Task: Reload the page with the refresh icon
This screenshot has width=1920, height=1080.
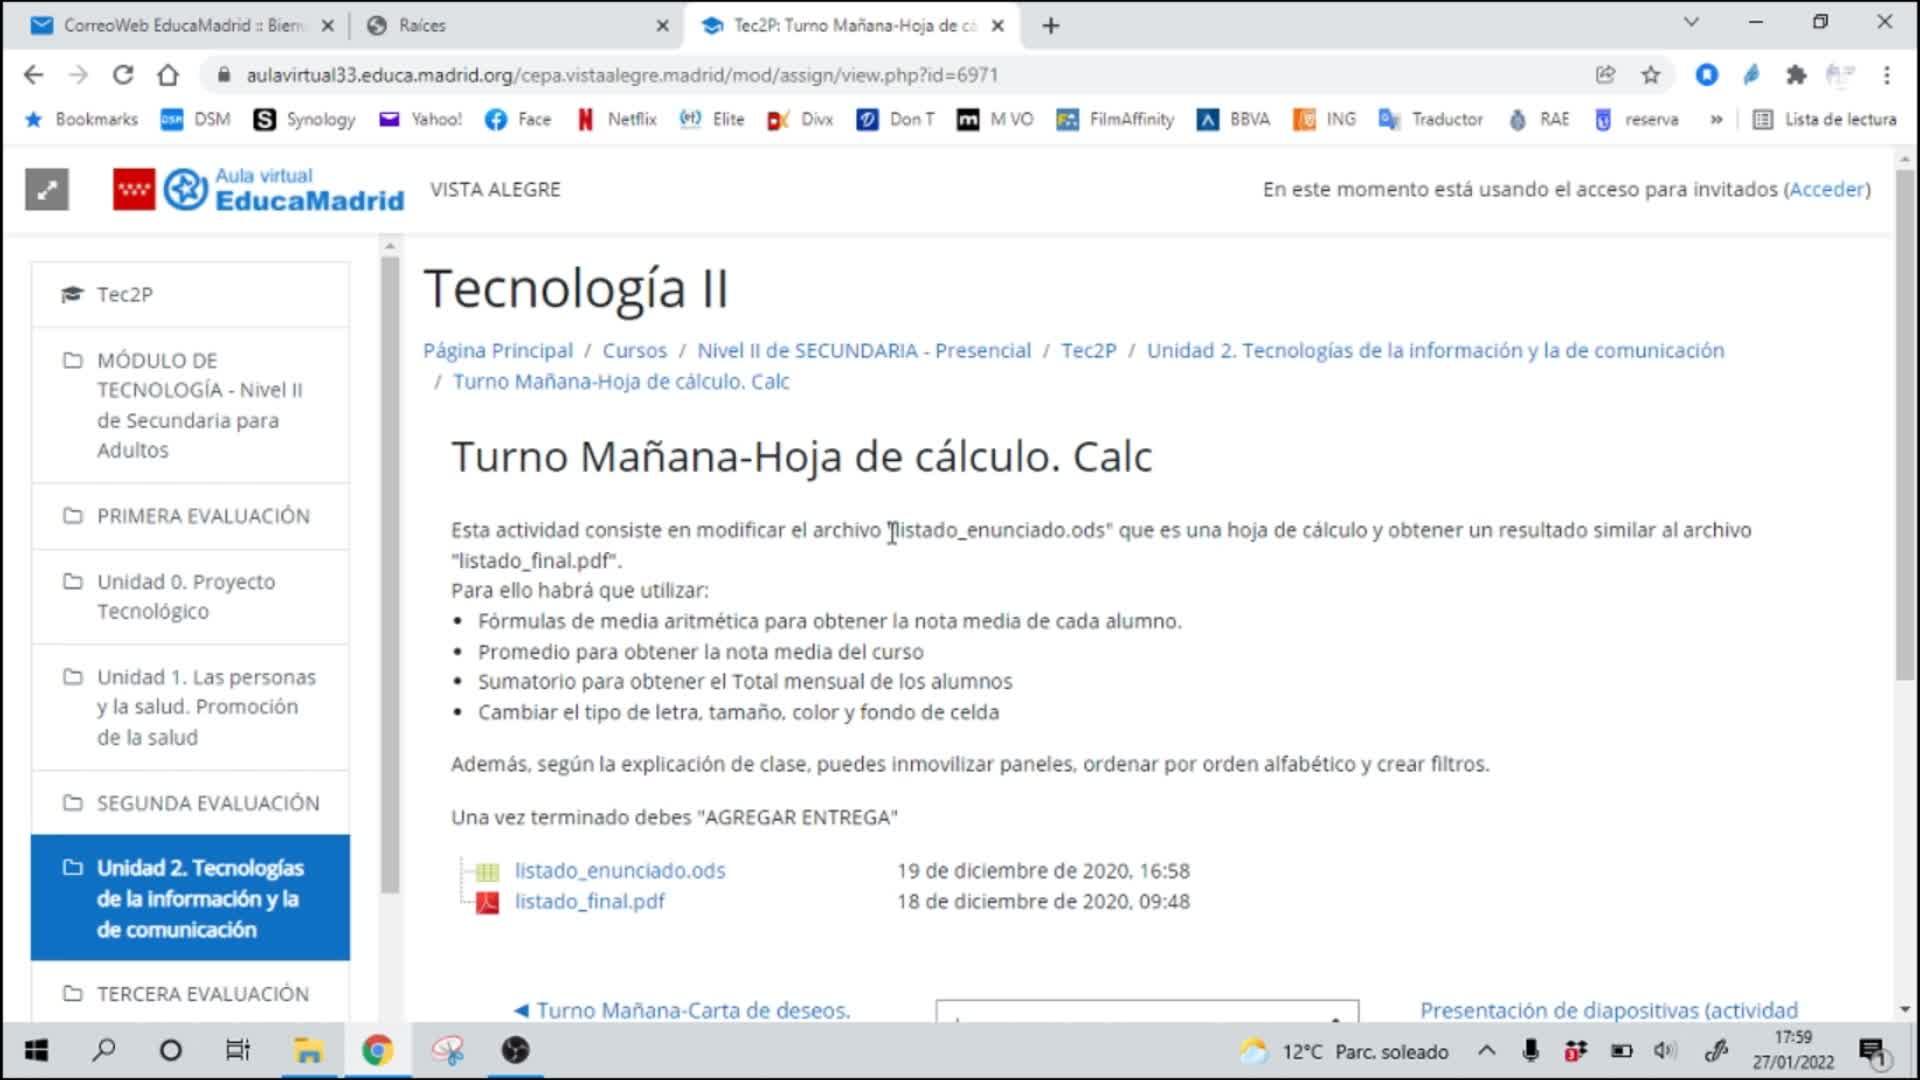Action: click(122, 75)
